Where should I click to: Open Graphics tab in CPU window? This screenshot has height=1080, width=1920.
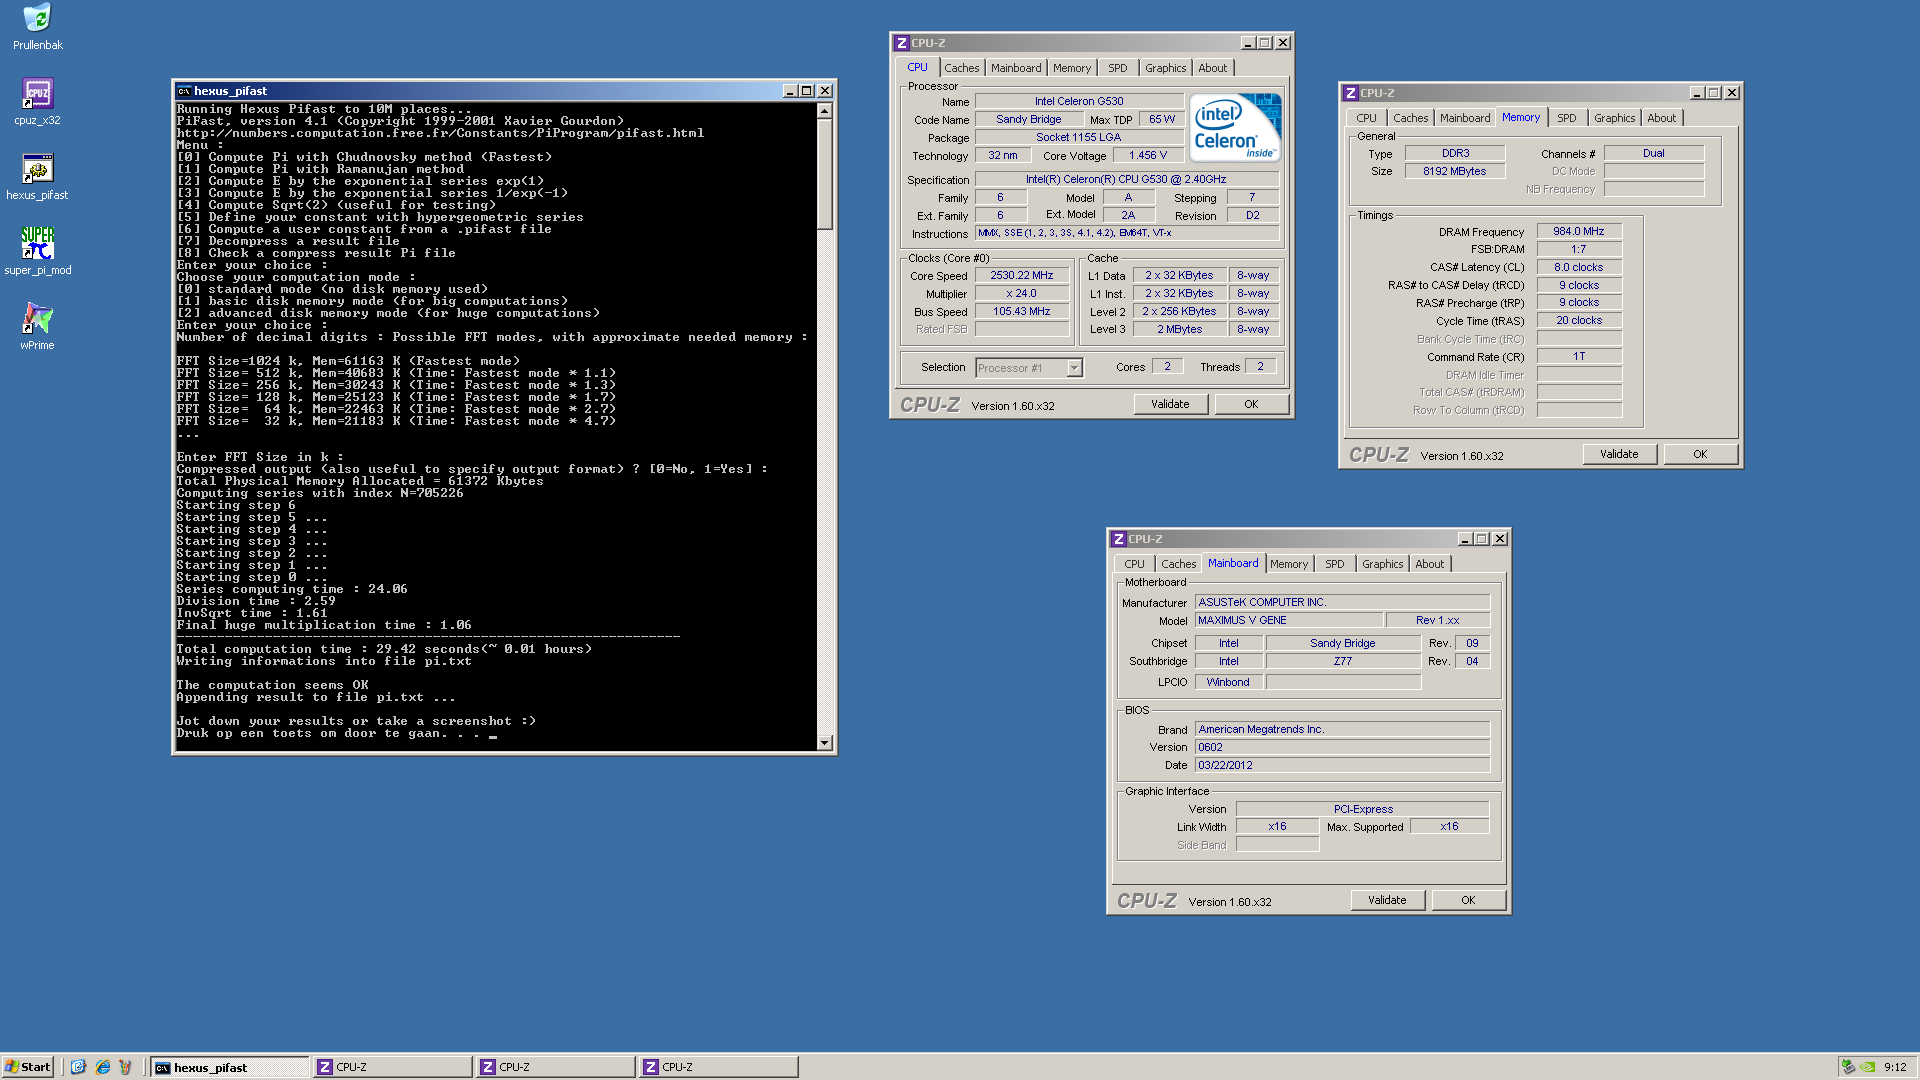1165,68
